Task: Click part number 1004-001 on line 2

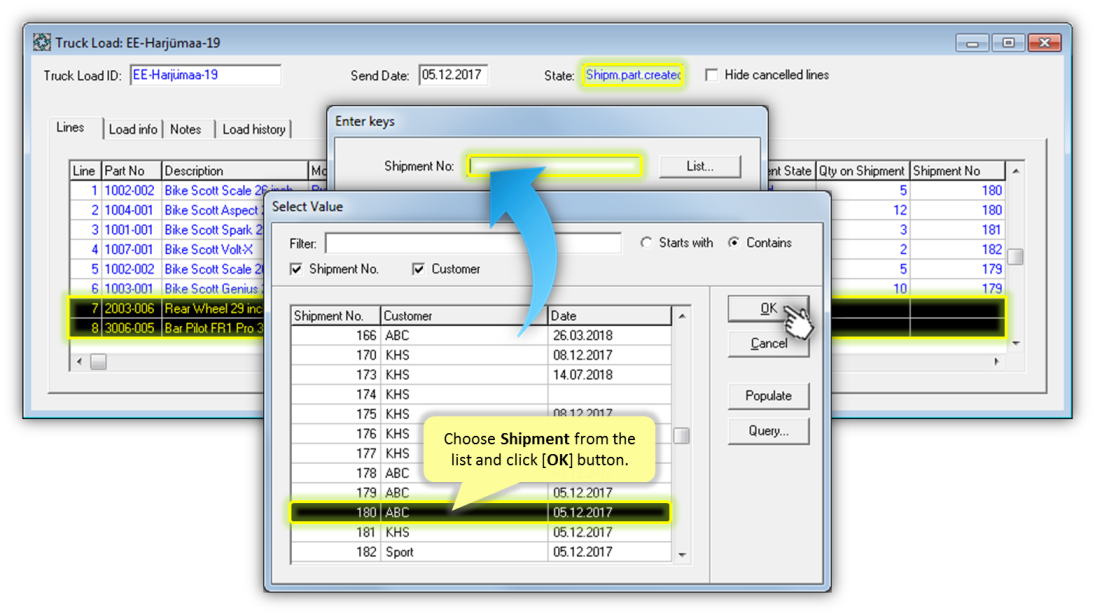Action: (x=129, y=210)
